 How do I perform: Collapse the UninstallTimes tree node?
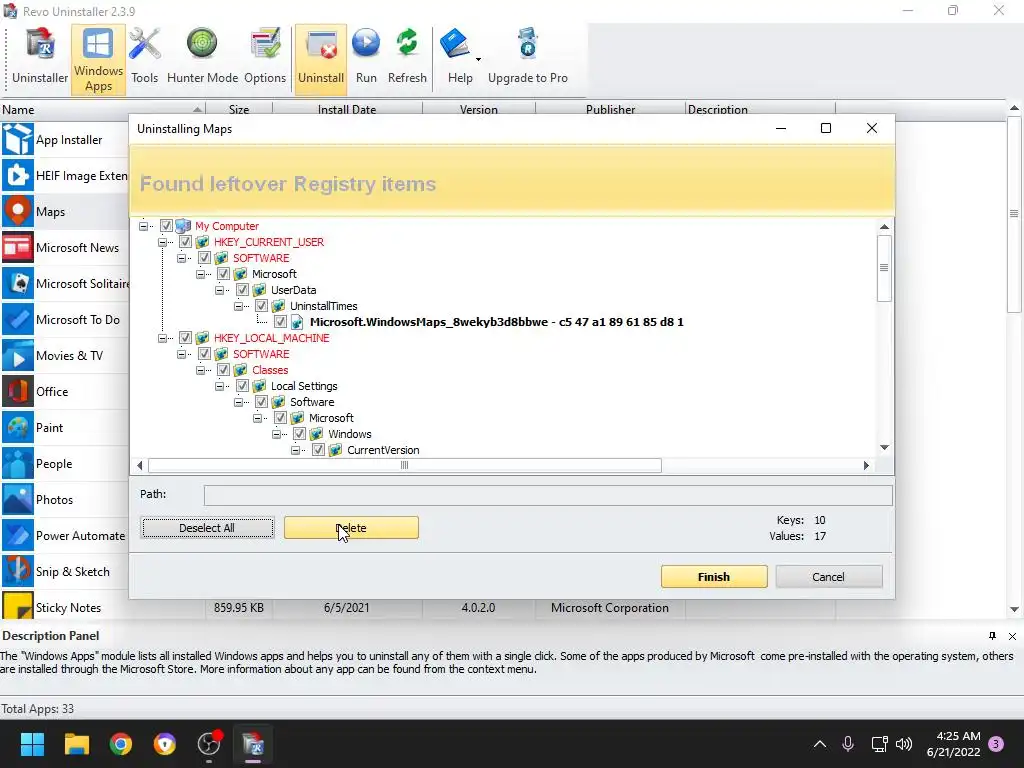tap(238, 306)
